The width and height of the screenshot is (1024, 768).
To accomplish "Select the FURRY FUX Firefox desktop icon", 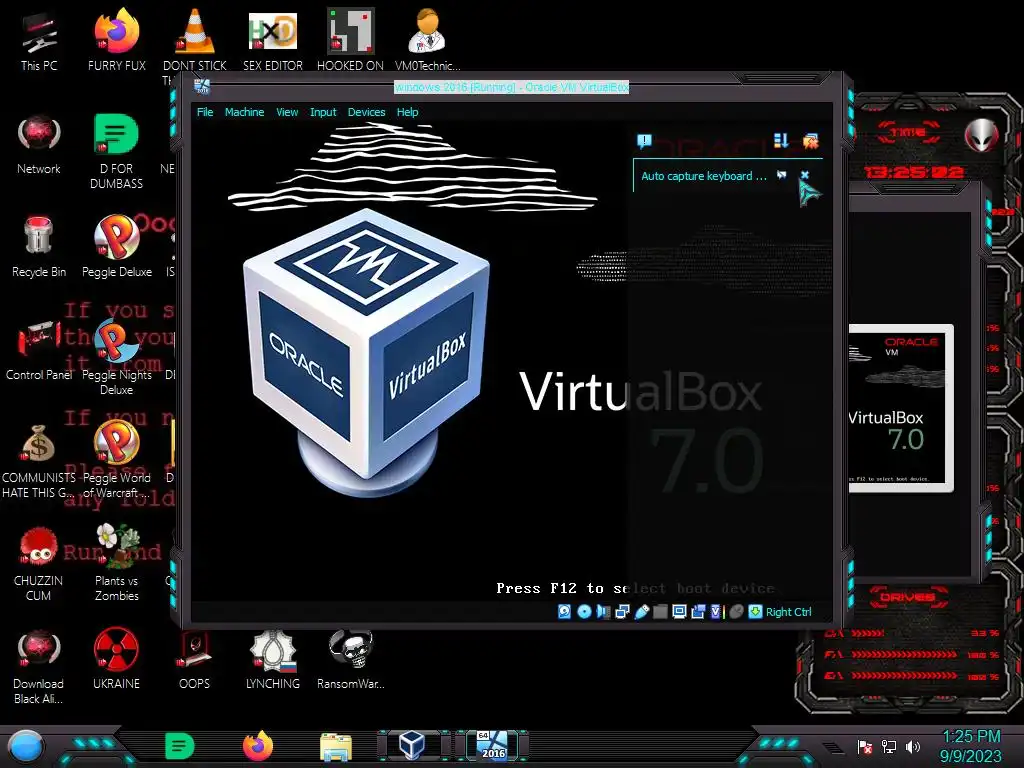I will pos(117,40).
